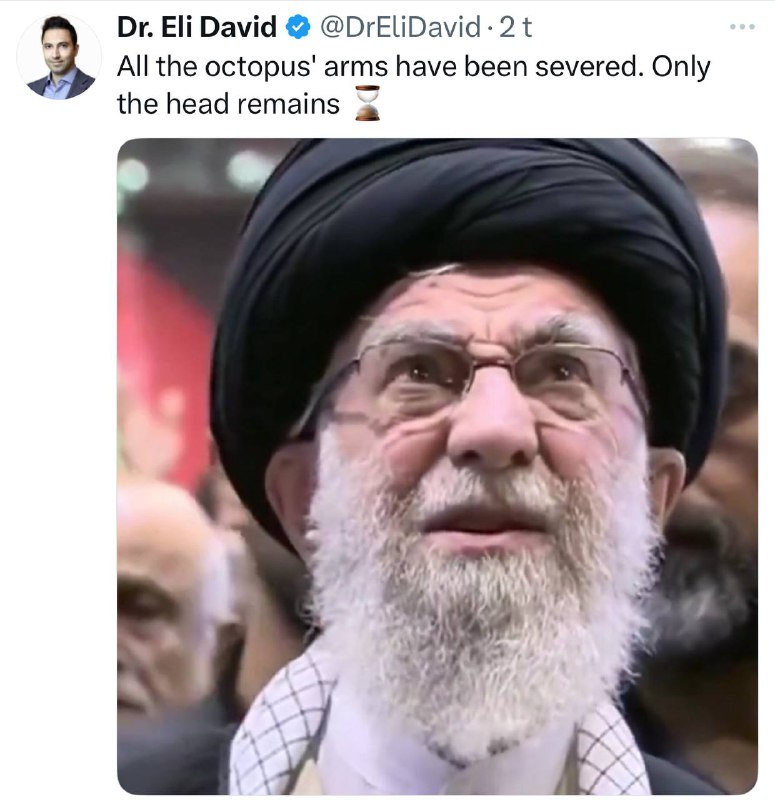Expand the attached photo in the tweet

coord(437,466)
